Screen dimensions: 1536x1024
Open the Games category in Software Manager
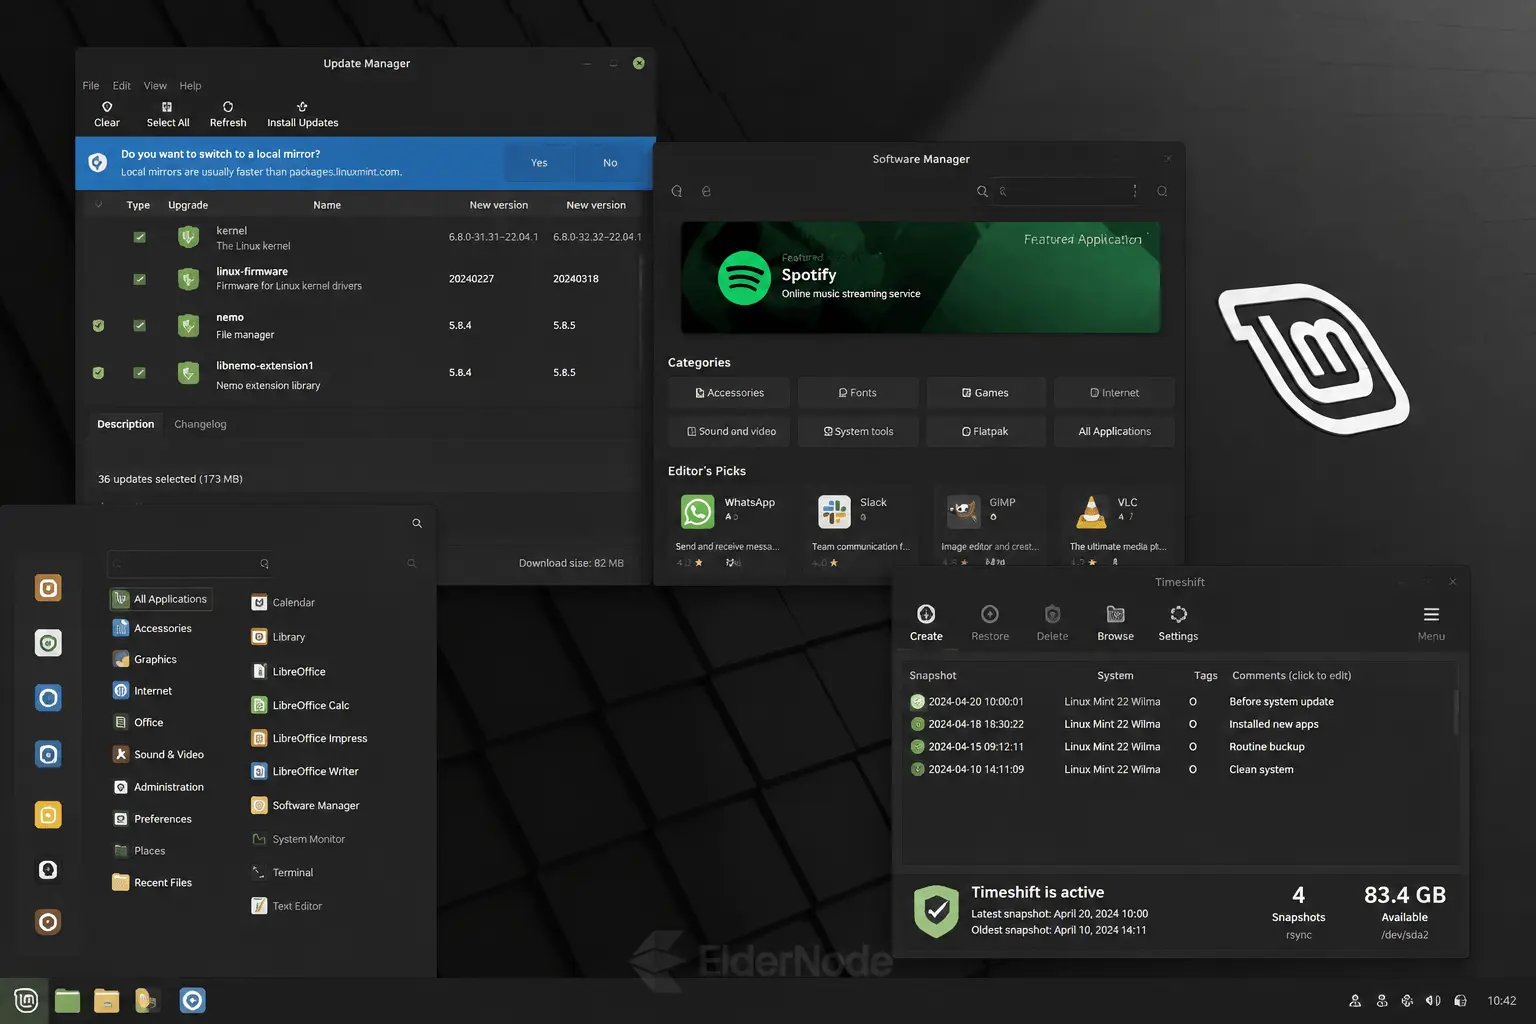985,393
